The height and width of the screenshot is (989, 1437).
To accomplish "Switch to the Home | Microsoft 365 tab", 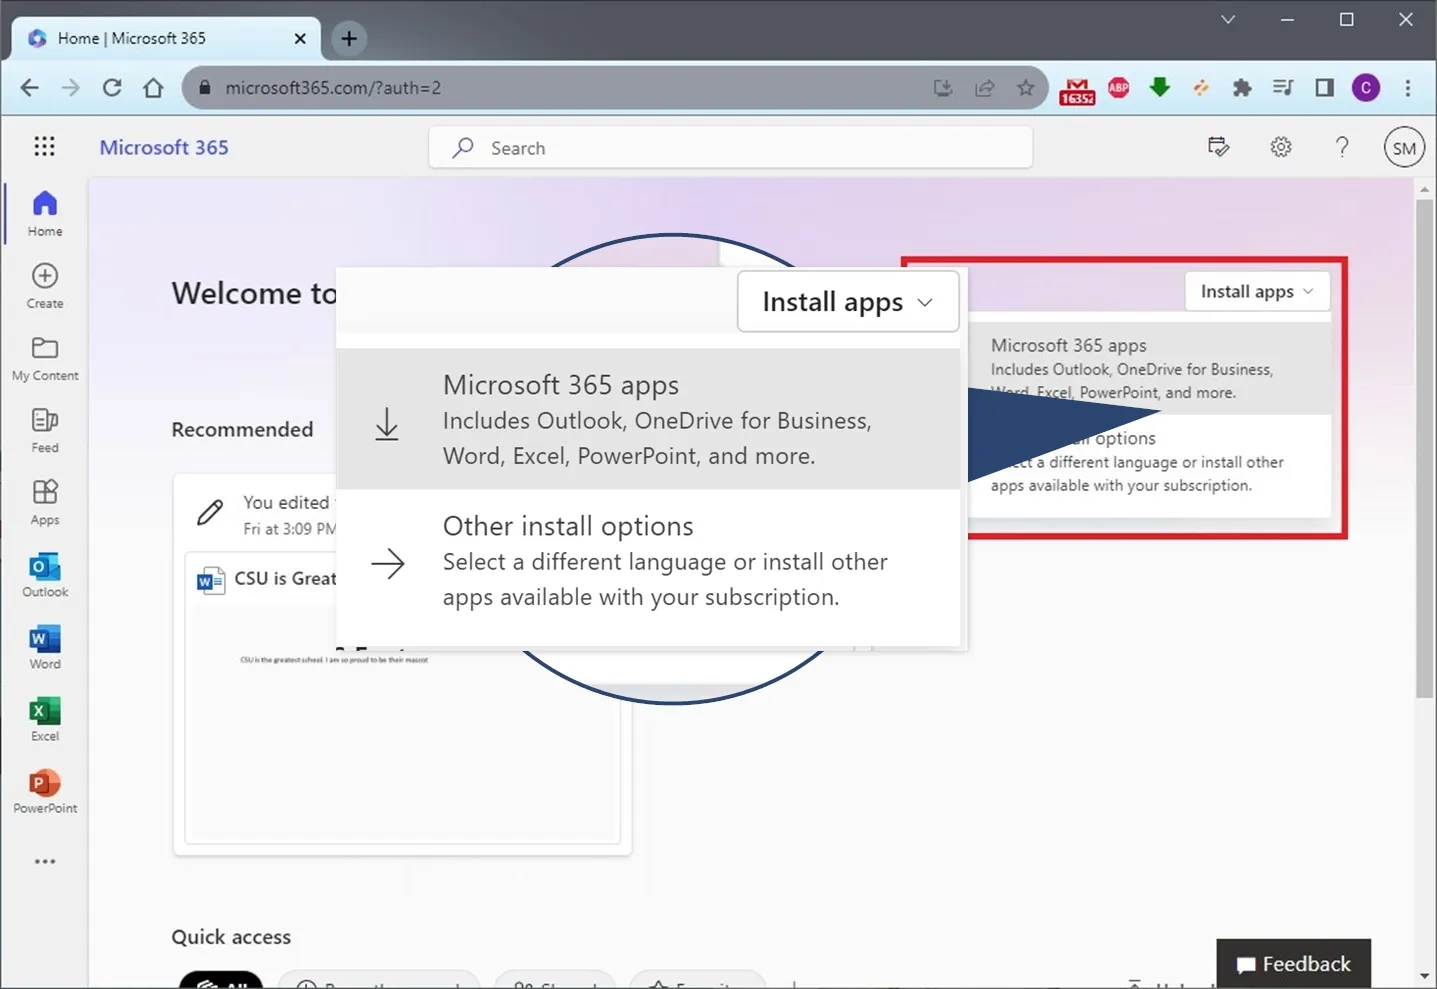I will (150, 38).
